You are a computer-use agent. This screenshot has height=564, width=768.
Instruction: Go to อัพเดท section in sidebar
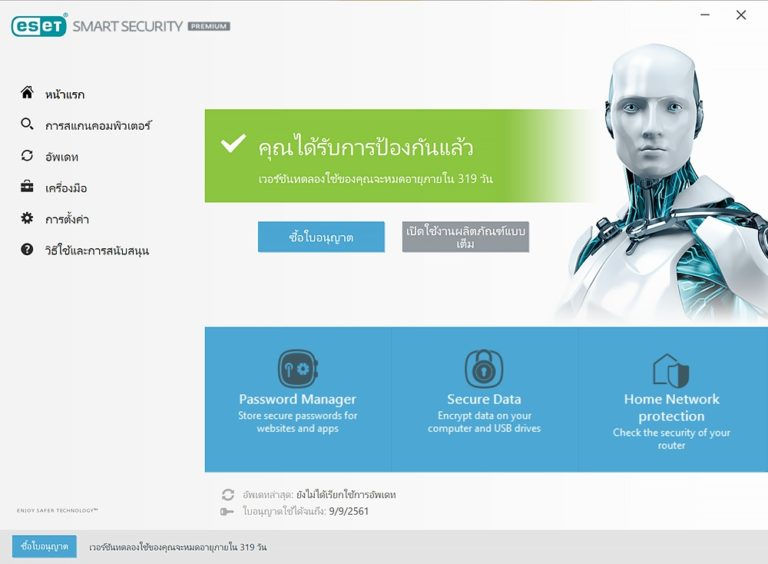point(62,157)
